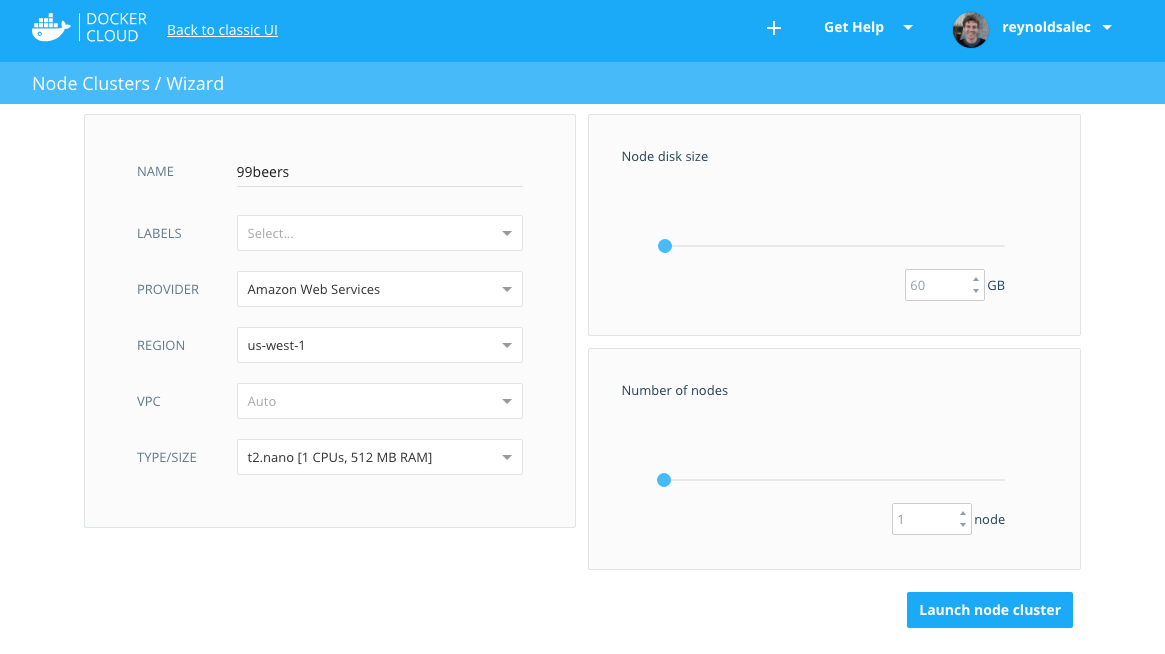Viewport: 1165px width, 654px height.
Task: Click the NAME field containing 99beers
Action: (x=380, y=172)
